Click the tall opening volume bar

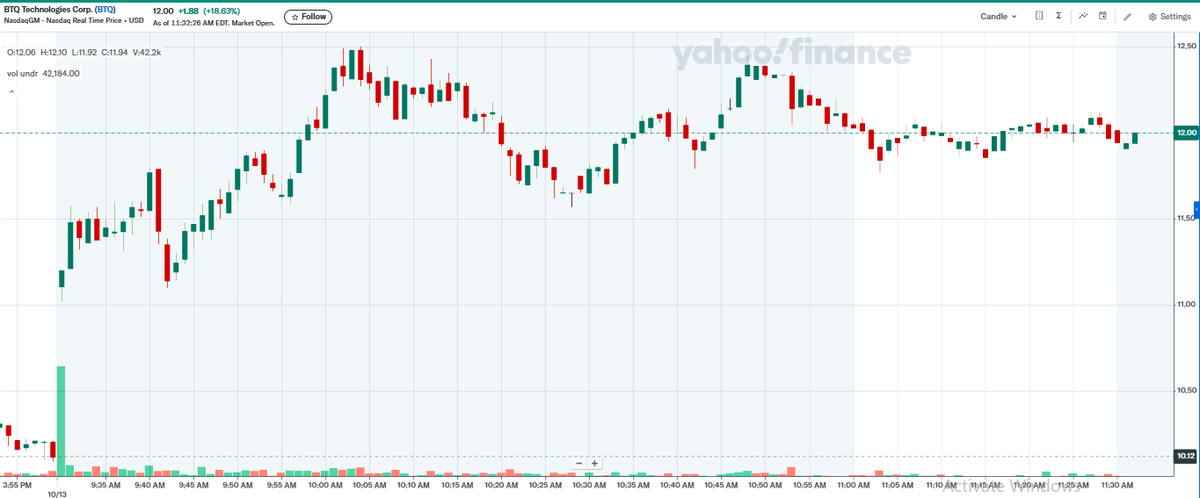(x=61, y=420)
